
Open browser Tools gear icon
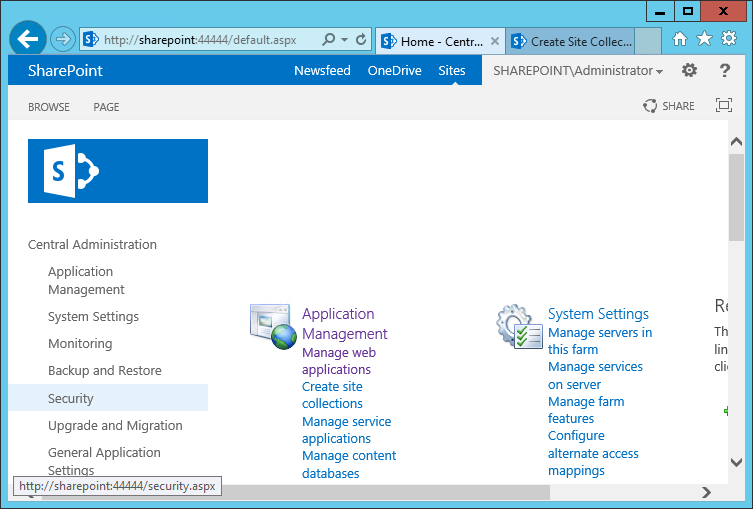(729, 38)
